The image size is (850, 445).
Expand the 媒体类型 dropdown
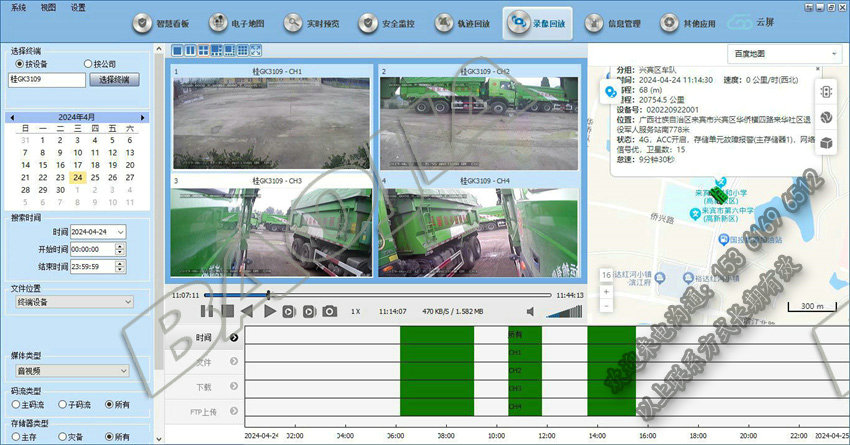point(73,371)
